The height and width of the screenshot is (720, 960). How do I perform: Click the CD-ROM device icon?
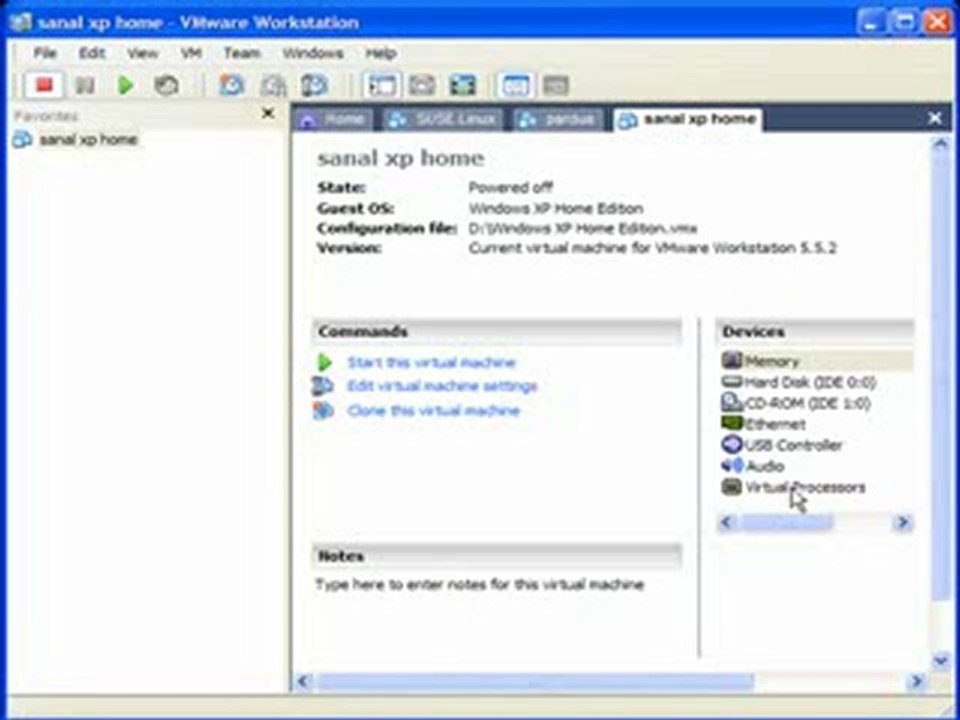pyautogui.click(x=732, y=402)
